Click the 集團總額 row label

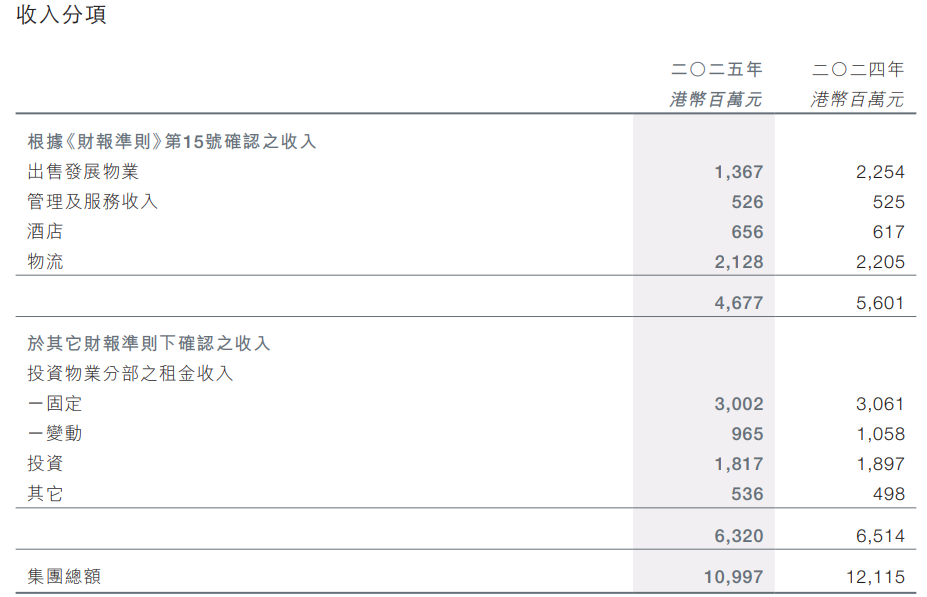pyautogui.click(x=64, y=576)
